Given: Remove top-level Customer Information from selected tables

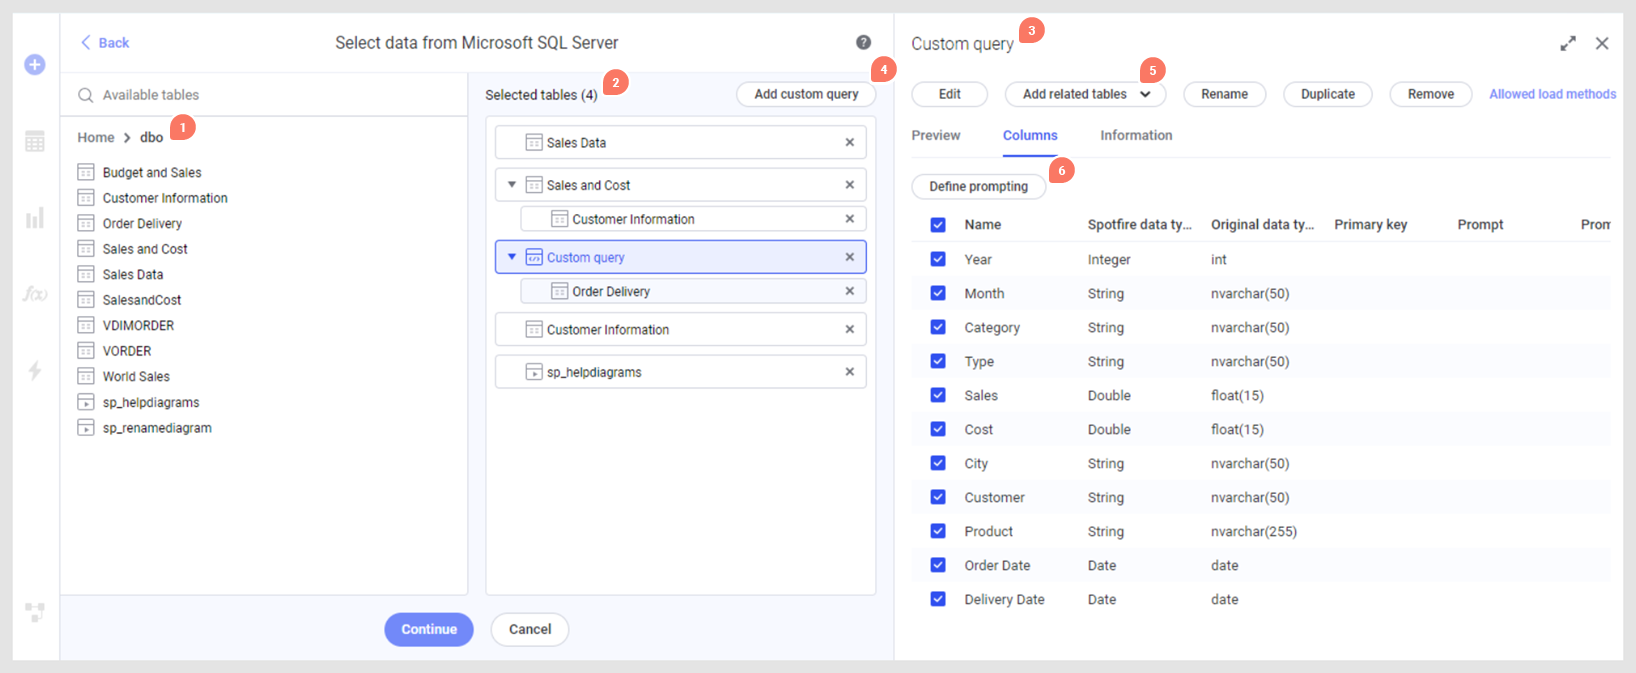Looking at the screenshot, I should (x=850, y=329).
